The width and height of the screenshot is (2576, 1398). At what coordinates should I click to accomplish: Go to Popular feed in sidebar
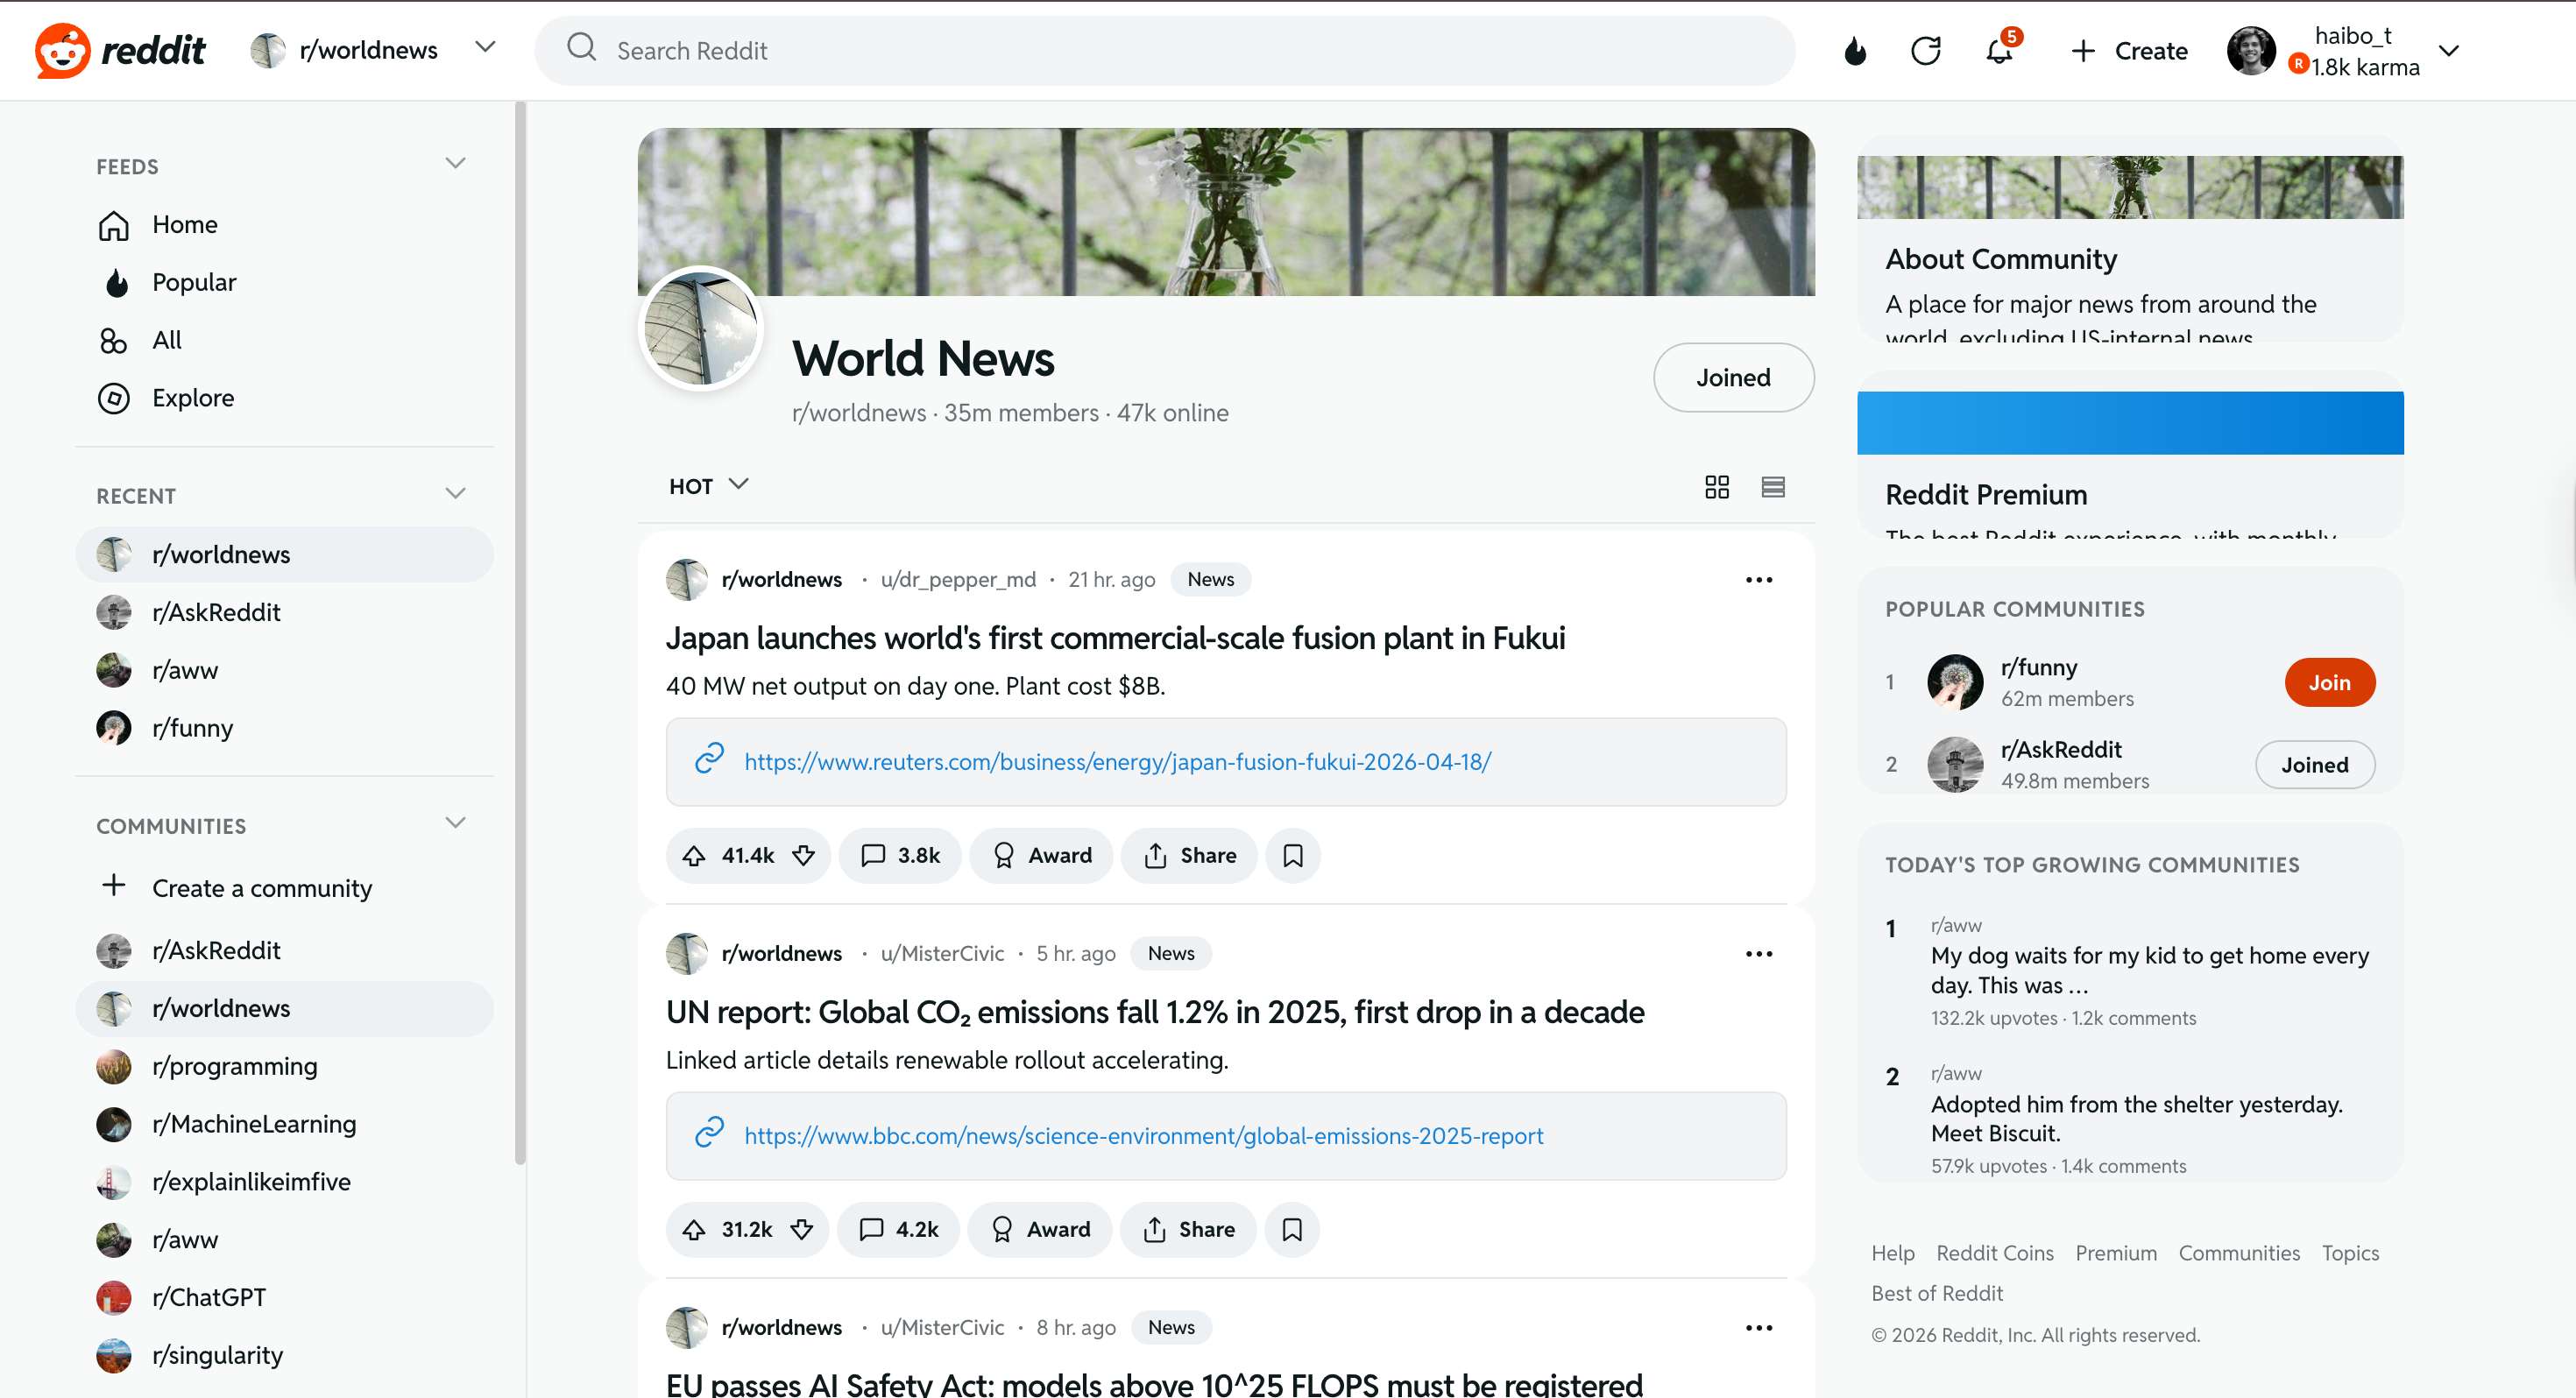click(284, 282)
